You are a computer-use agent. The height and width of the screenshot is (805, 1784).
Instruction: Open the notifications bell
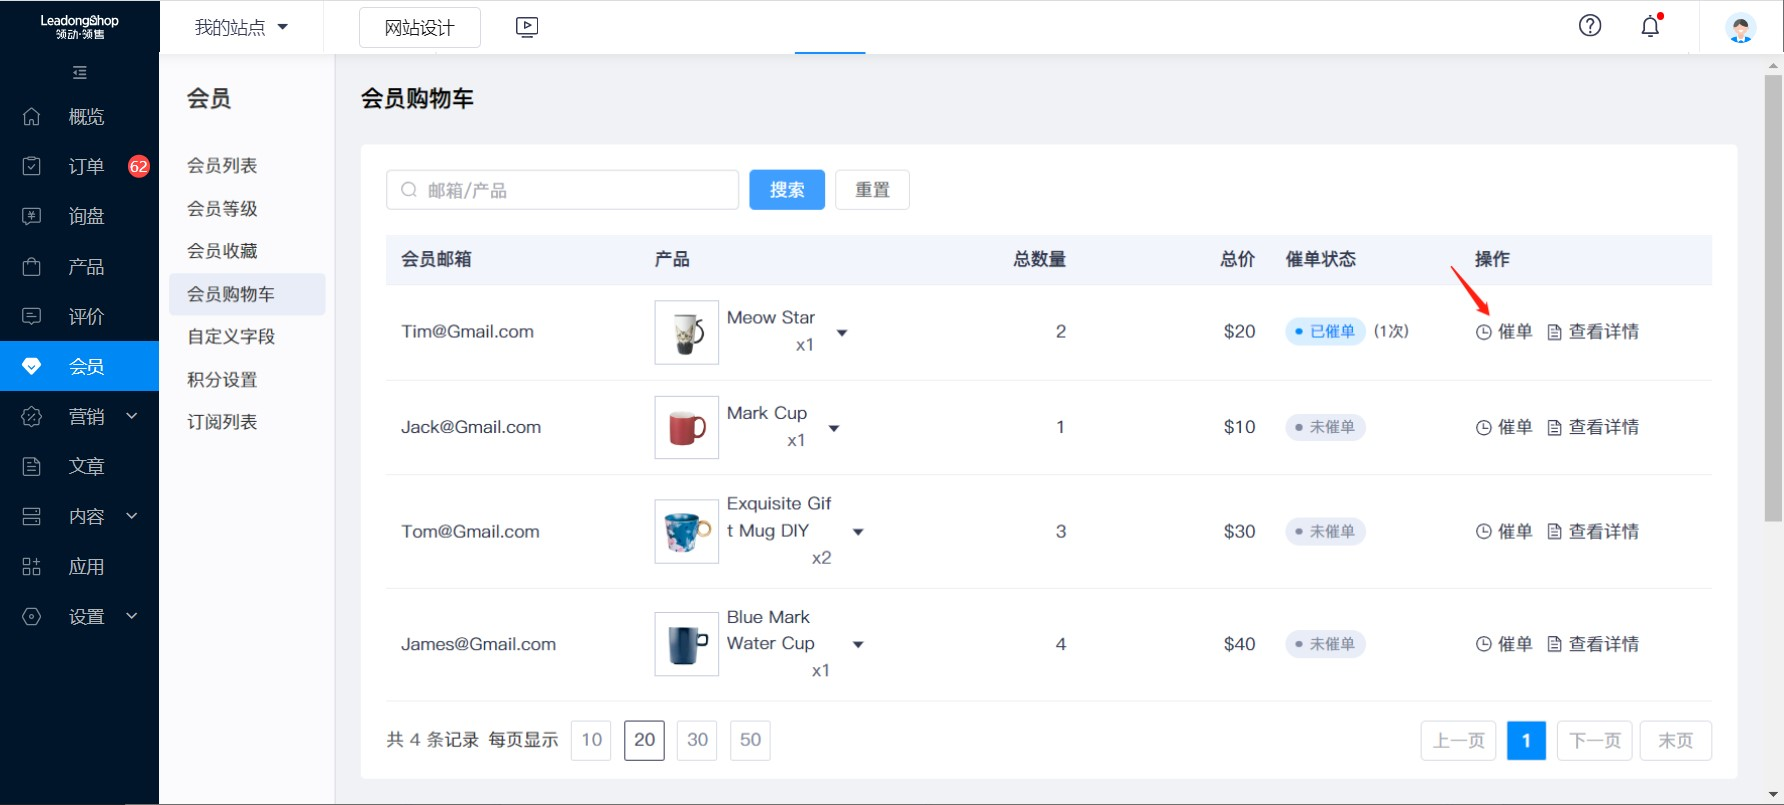tap(1651, 26)
